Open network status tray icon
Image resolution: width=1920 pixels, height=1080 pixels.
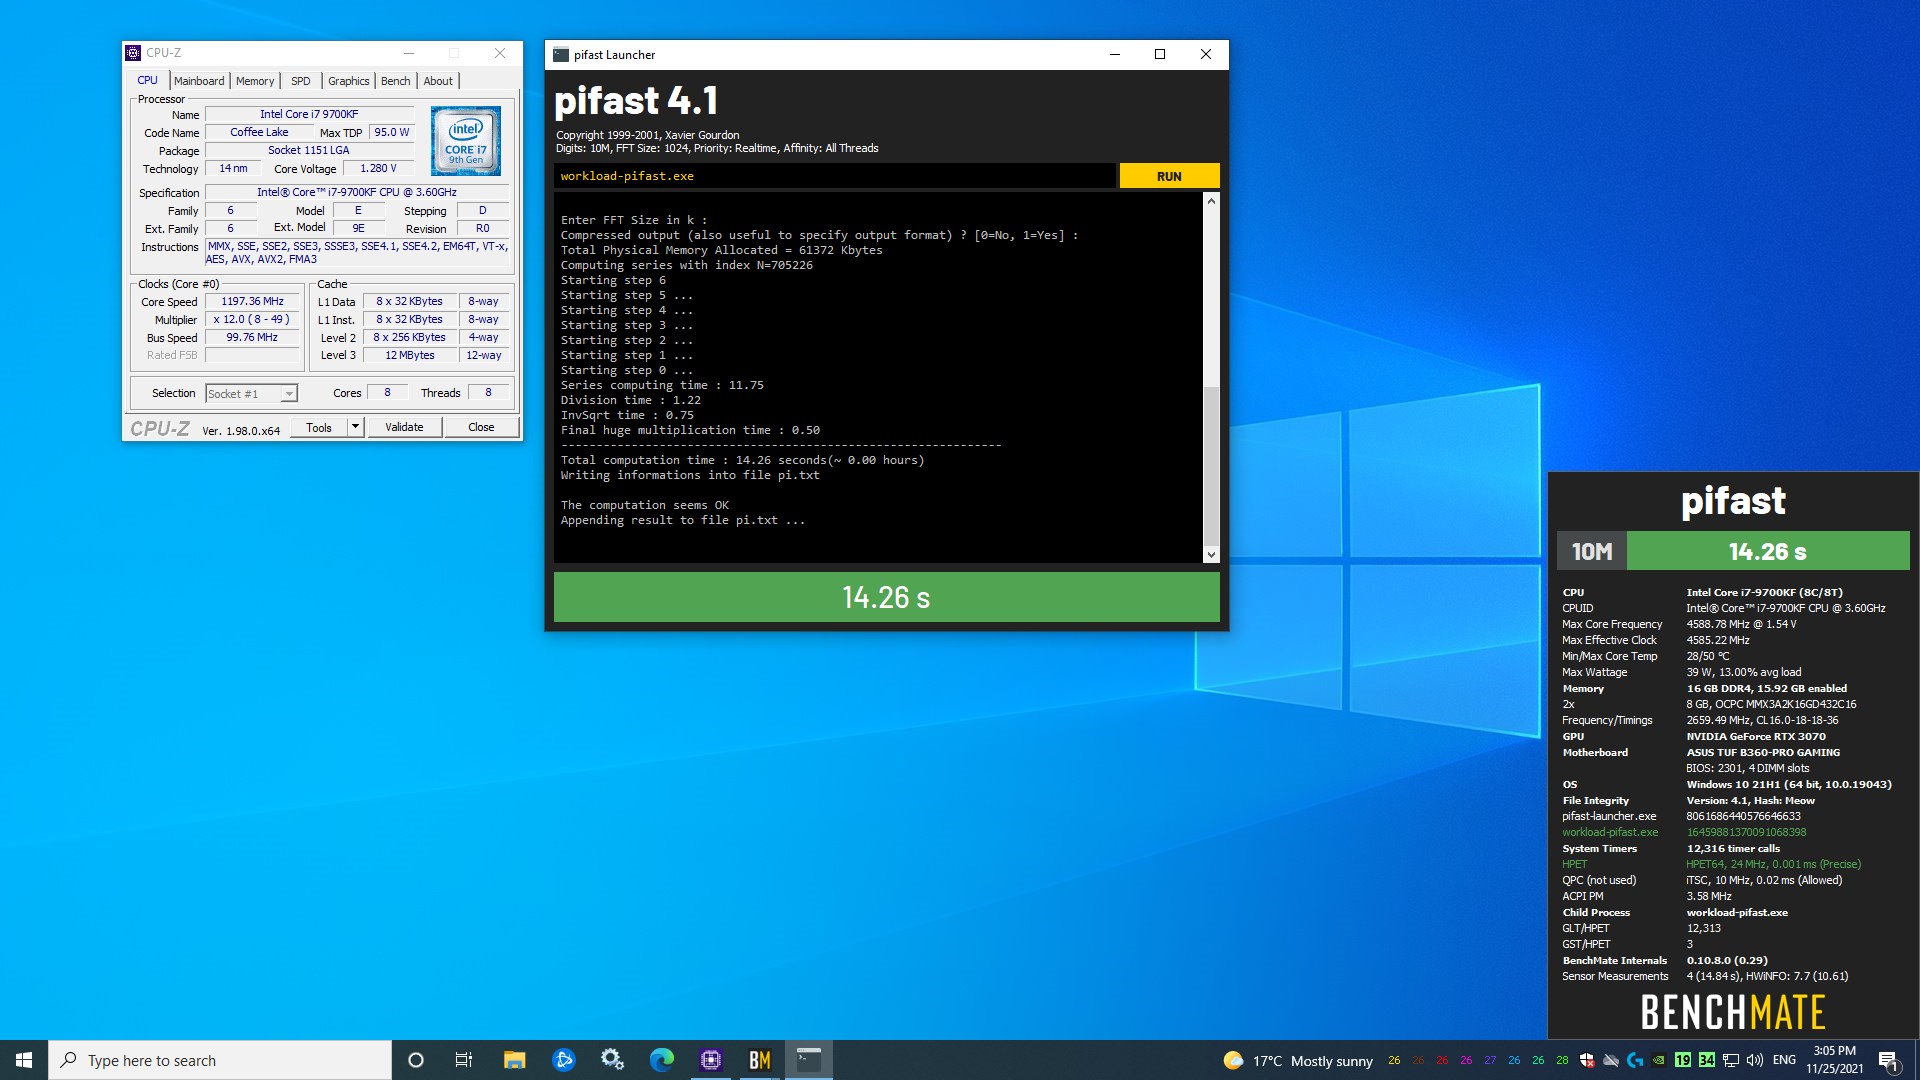[x=1731, y=1060]
